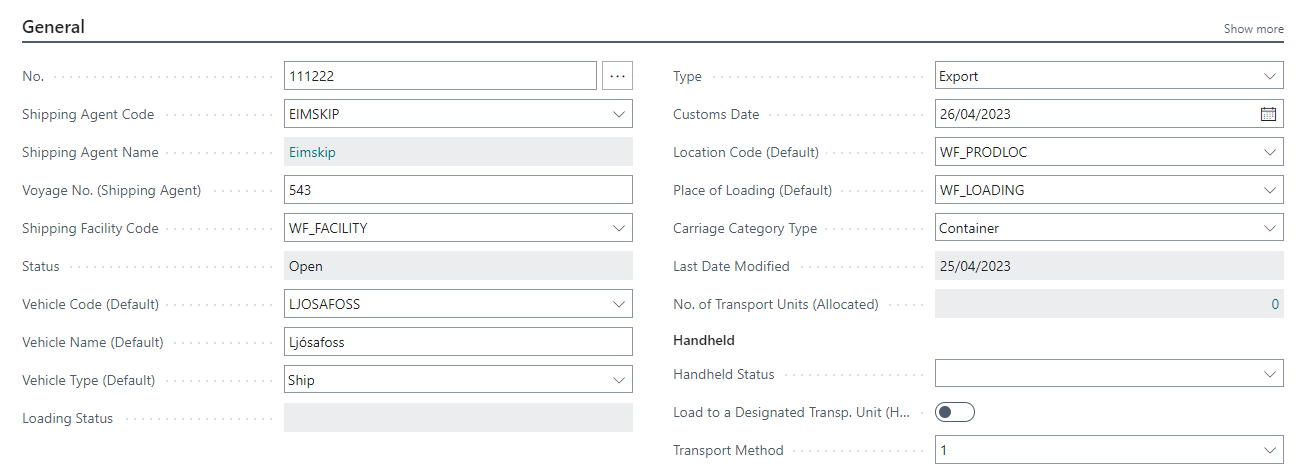Expand the empty Handheld Status dropdown
The image size is (1300, 473).
click(x=1269, y=374)
